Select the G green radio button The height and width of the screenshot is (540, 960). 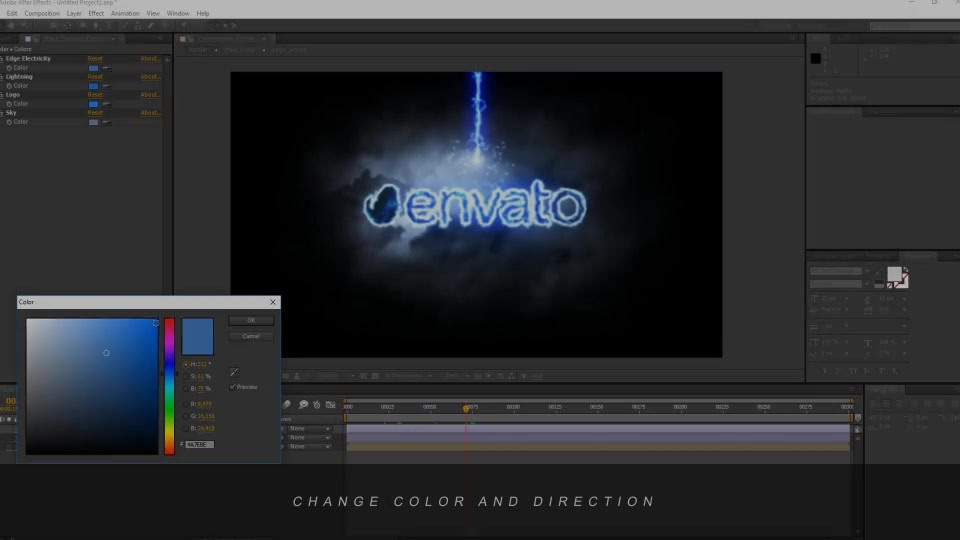(186, 416)
